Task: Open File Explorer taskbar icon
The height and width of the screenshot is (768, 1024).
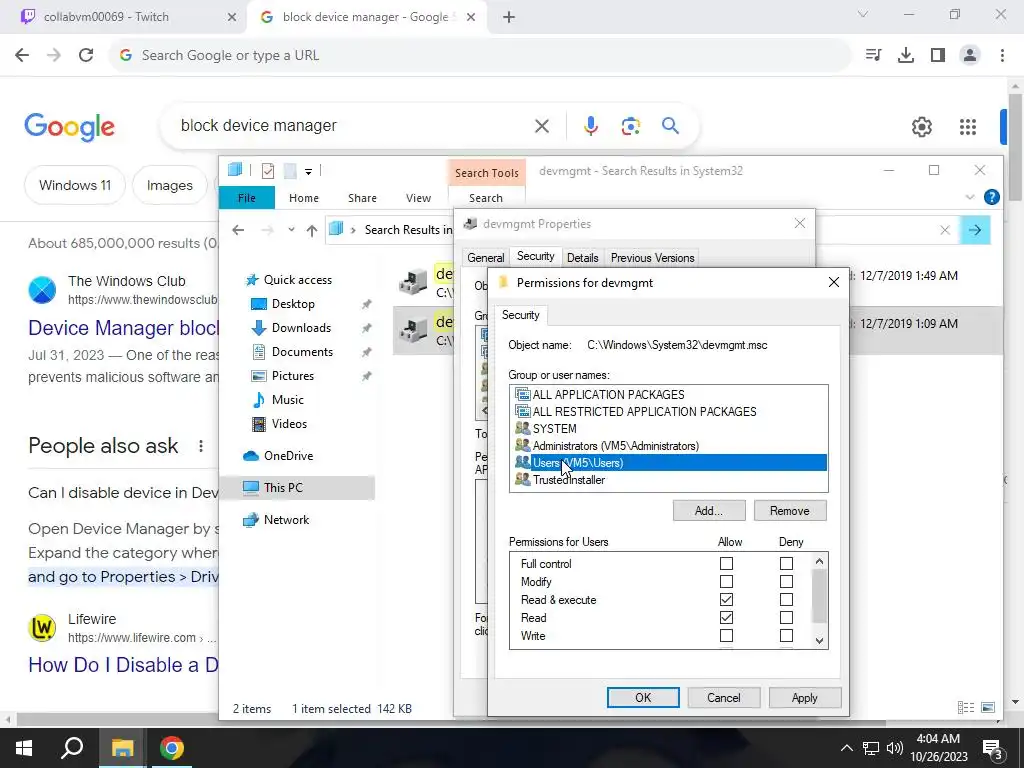Action: (122, 748)
